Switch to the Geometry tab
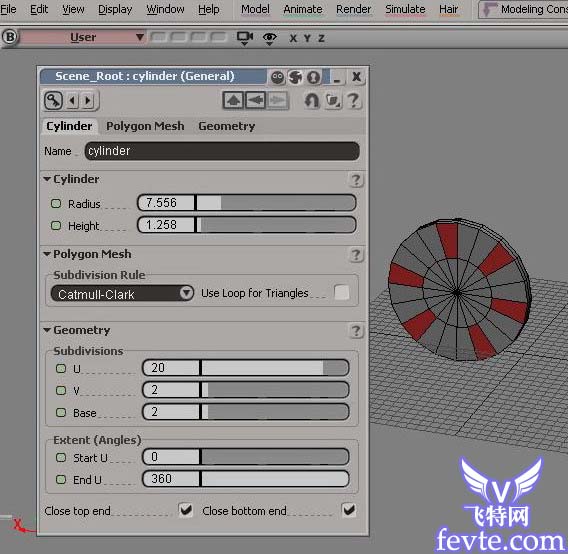 click(x=226, y=126)
